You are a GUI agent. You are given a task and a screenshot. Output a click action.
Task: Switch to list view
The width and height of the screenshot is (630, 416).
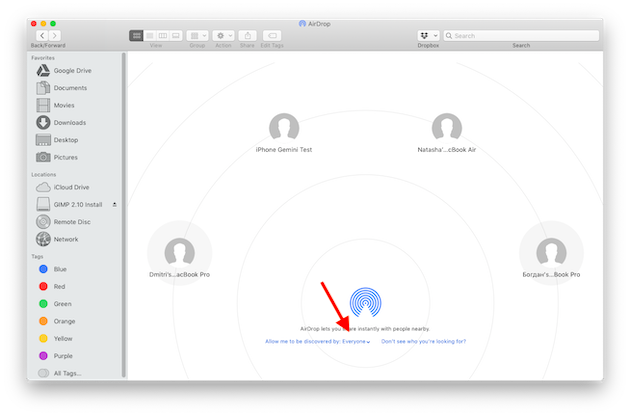pyautogui.click(x=150, y=36)
